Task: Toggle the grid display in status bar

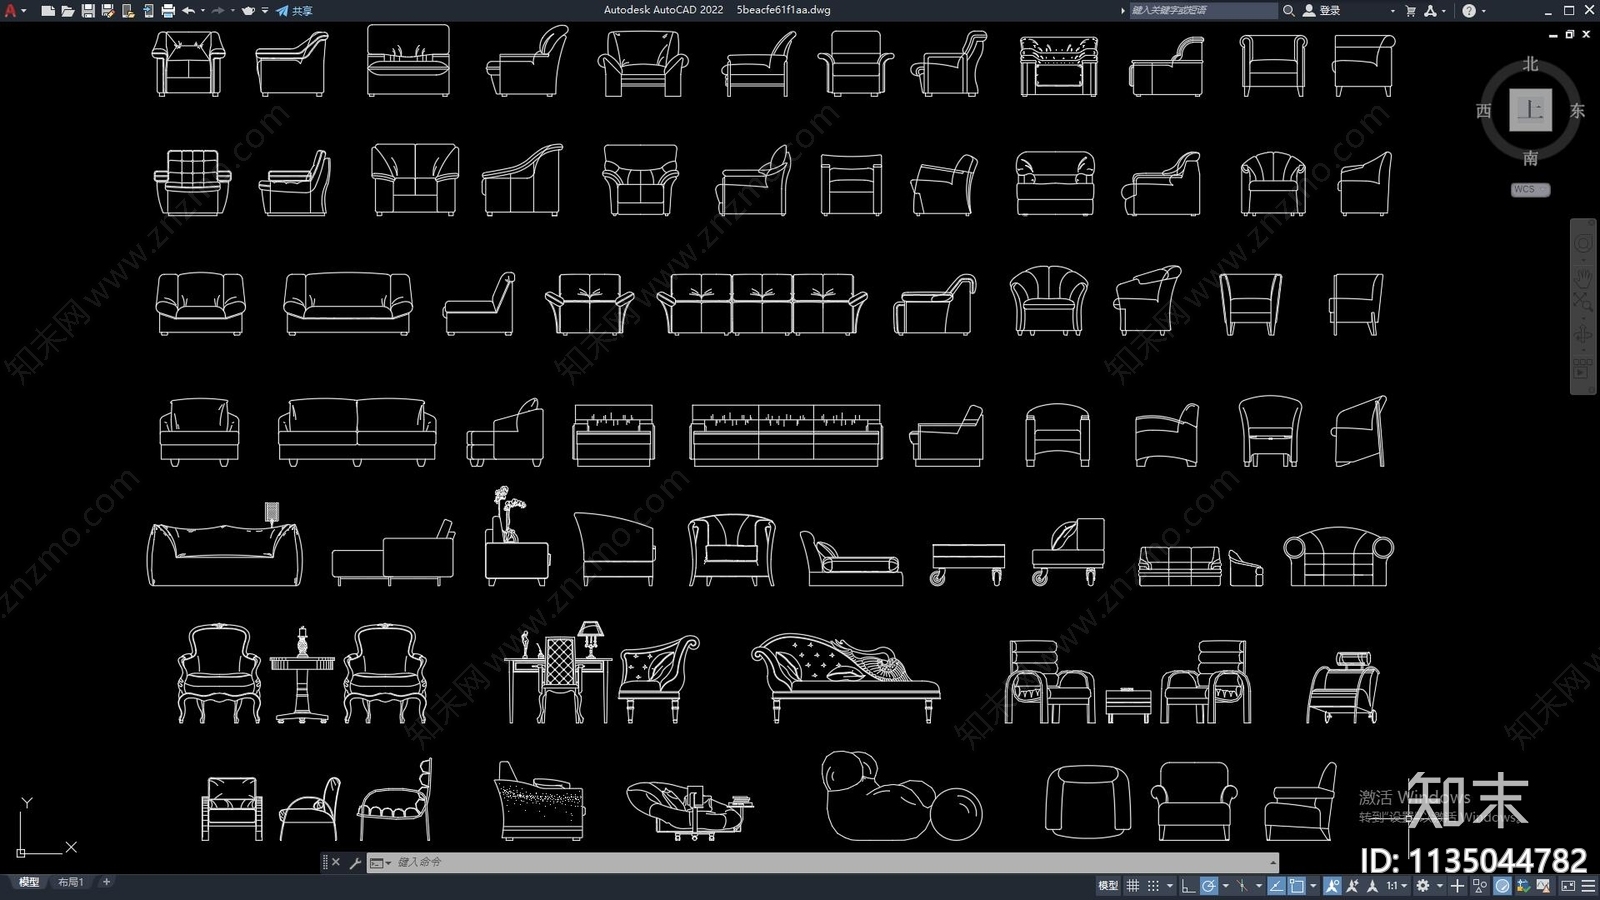Action: coord(1133,886)
